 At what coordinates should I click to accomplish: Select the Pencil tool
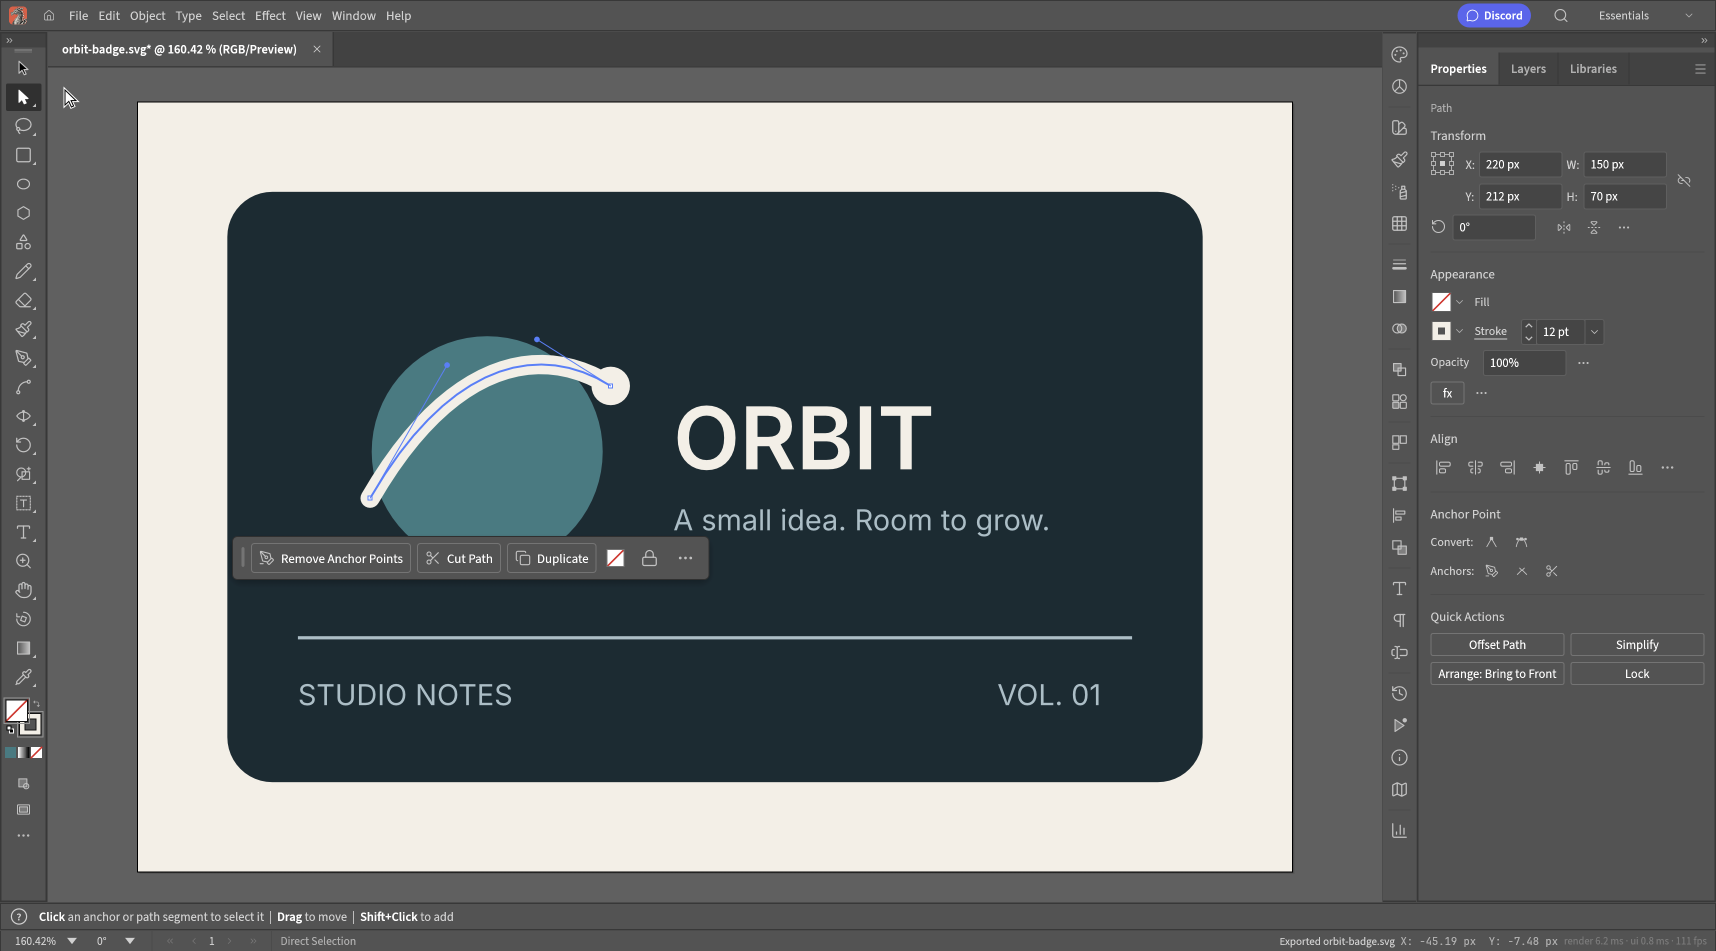click(23, 271)
